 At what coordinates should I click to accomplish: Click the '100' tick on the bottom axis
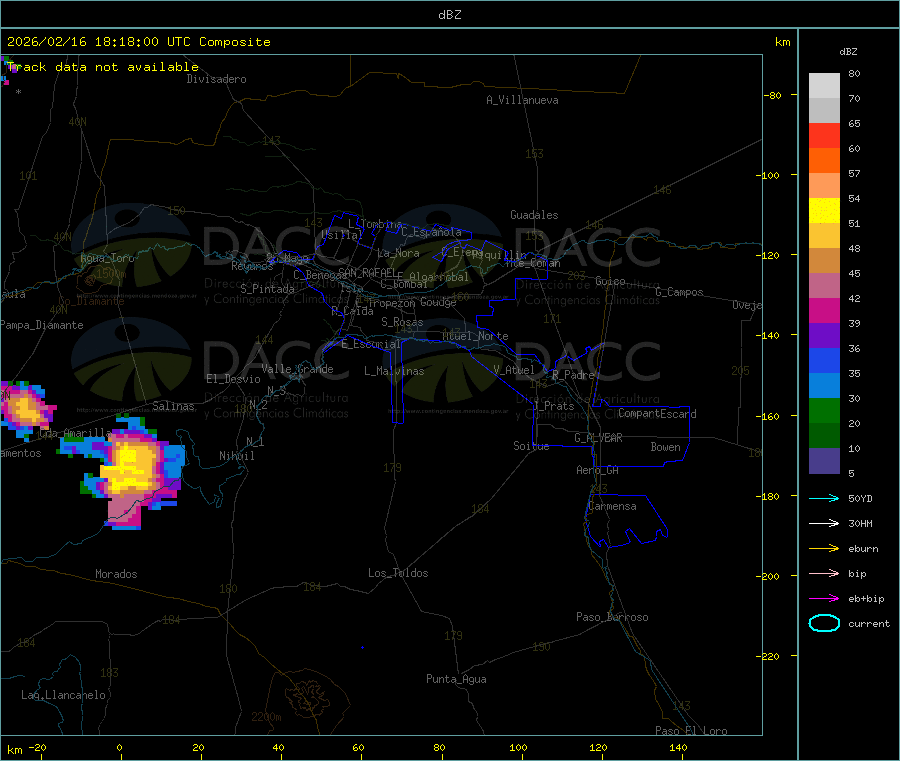(518, 747)
